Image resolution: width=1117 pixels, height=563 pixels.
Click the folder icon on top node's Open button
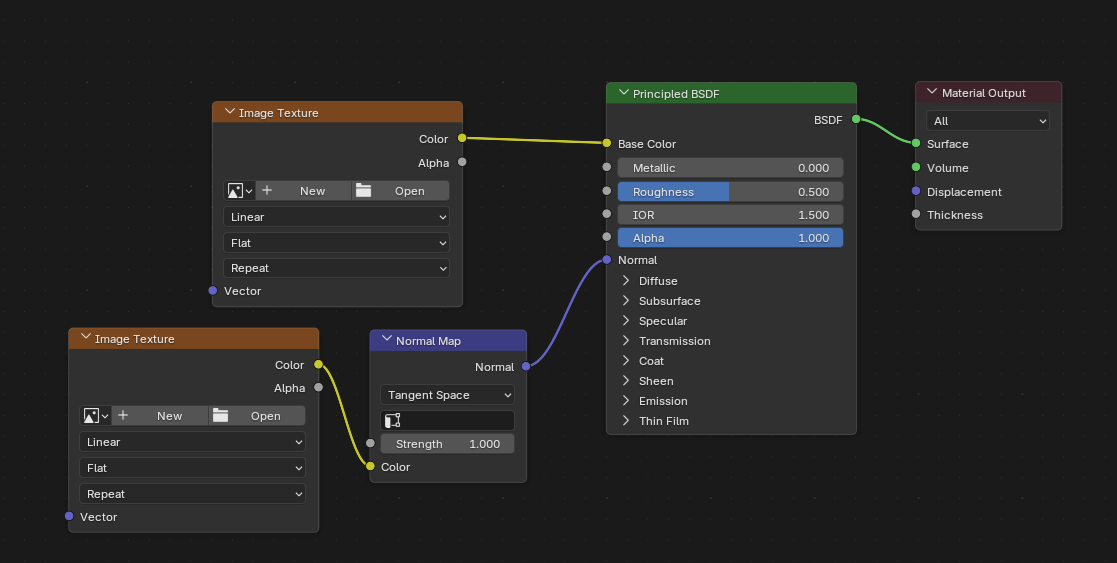[363, 191]
